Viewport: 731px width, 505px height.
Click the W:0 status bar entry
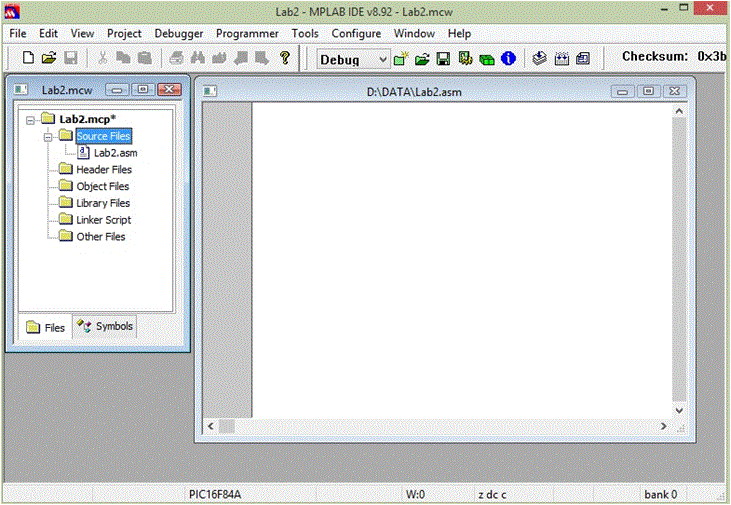415,494
